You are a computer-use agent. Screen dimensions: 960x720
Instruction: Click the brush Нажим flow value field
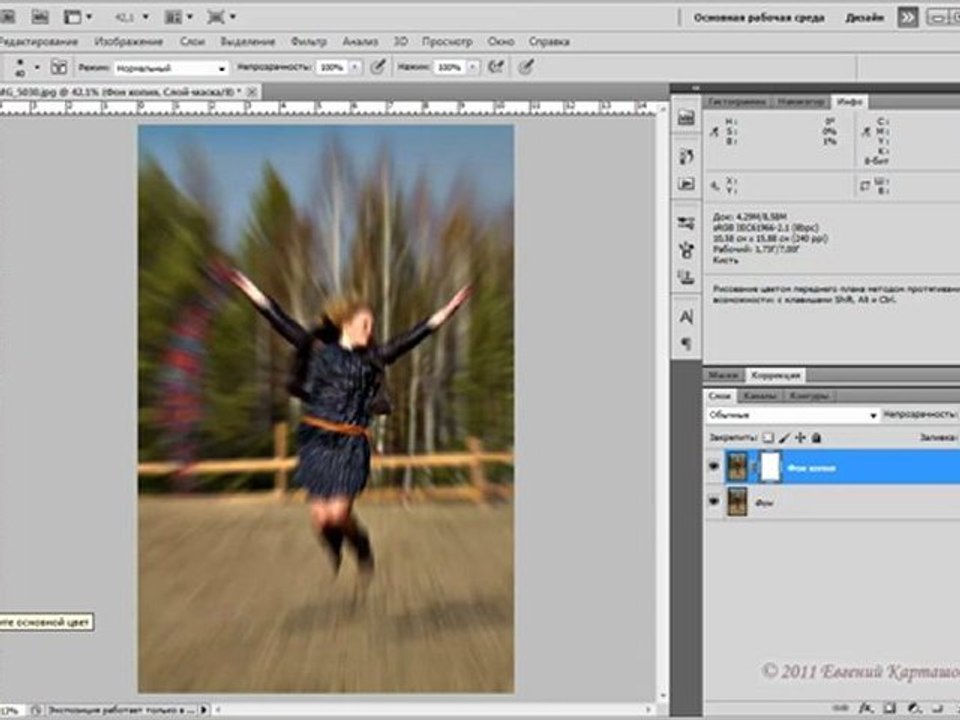click(449, 67)
